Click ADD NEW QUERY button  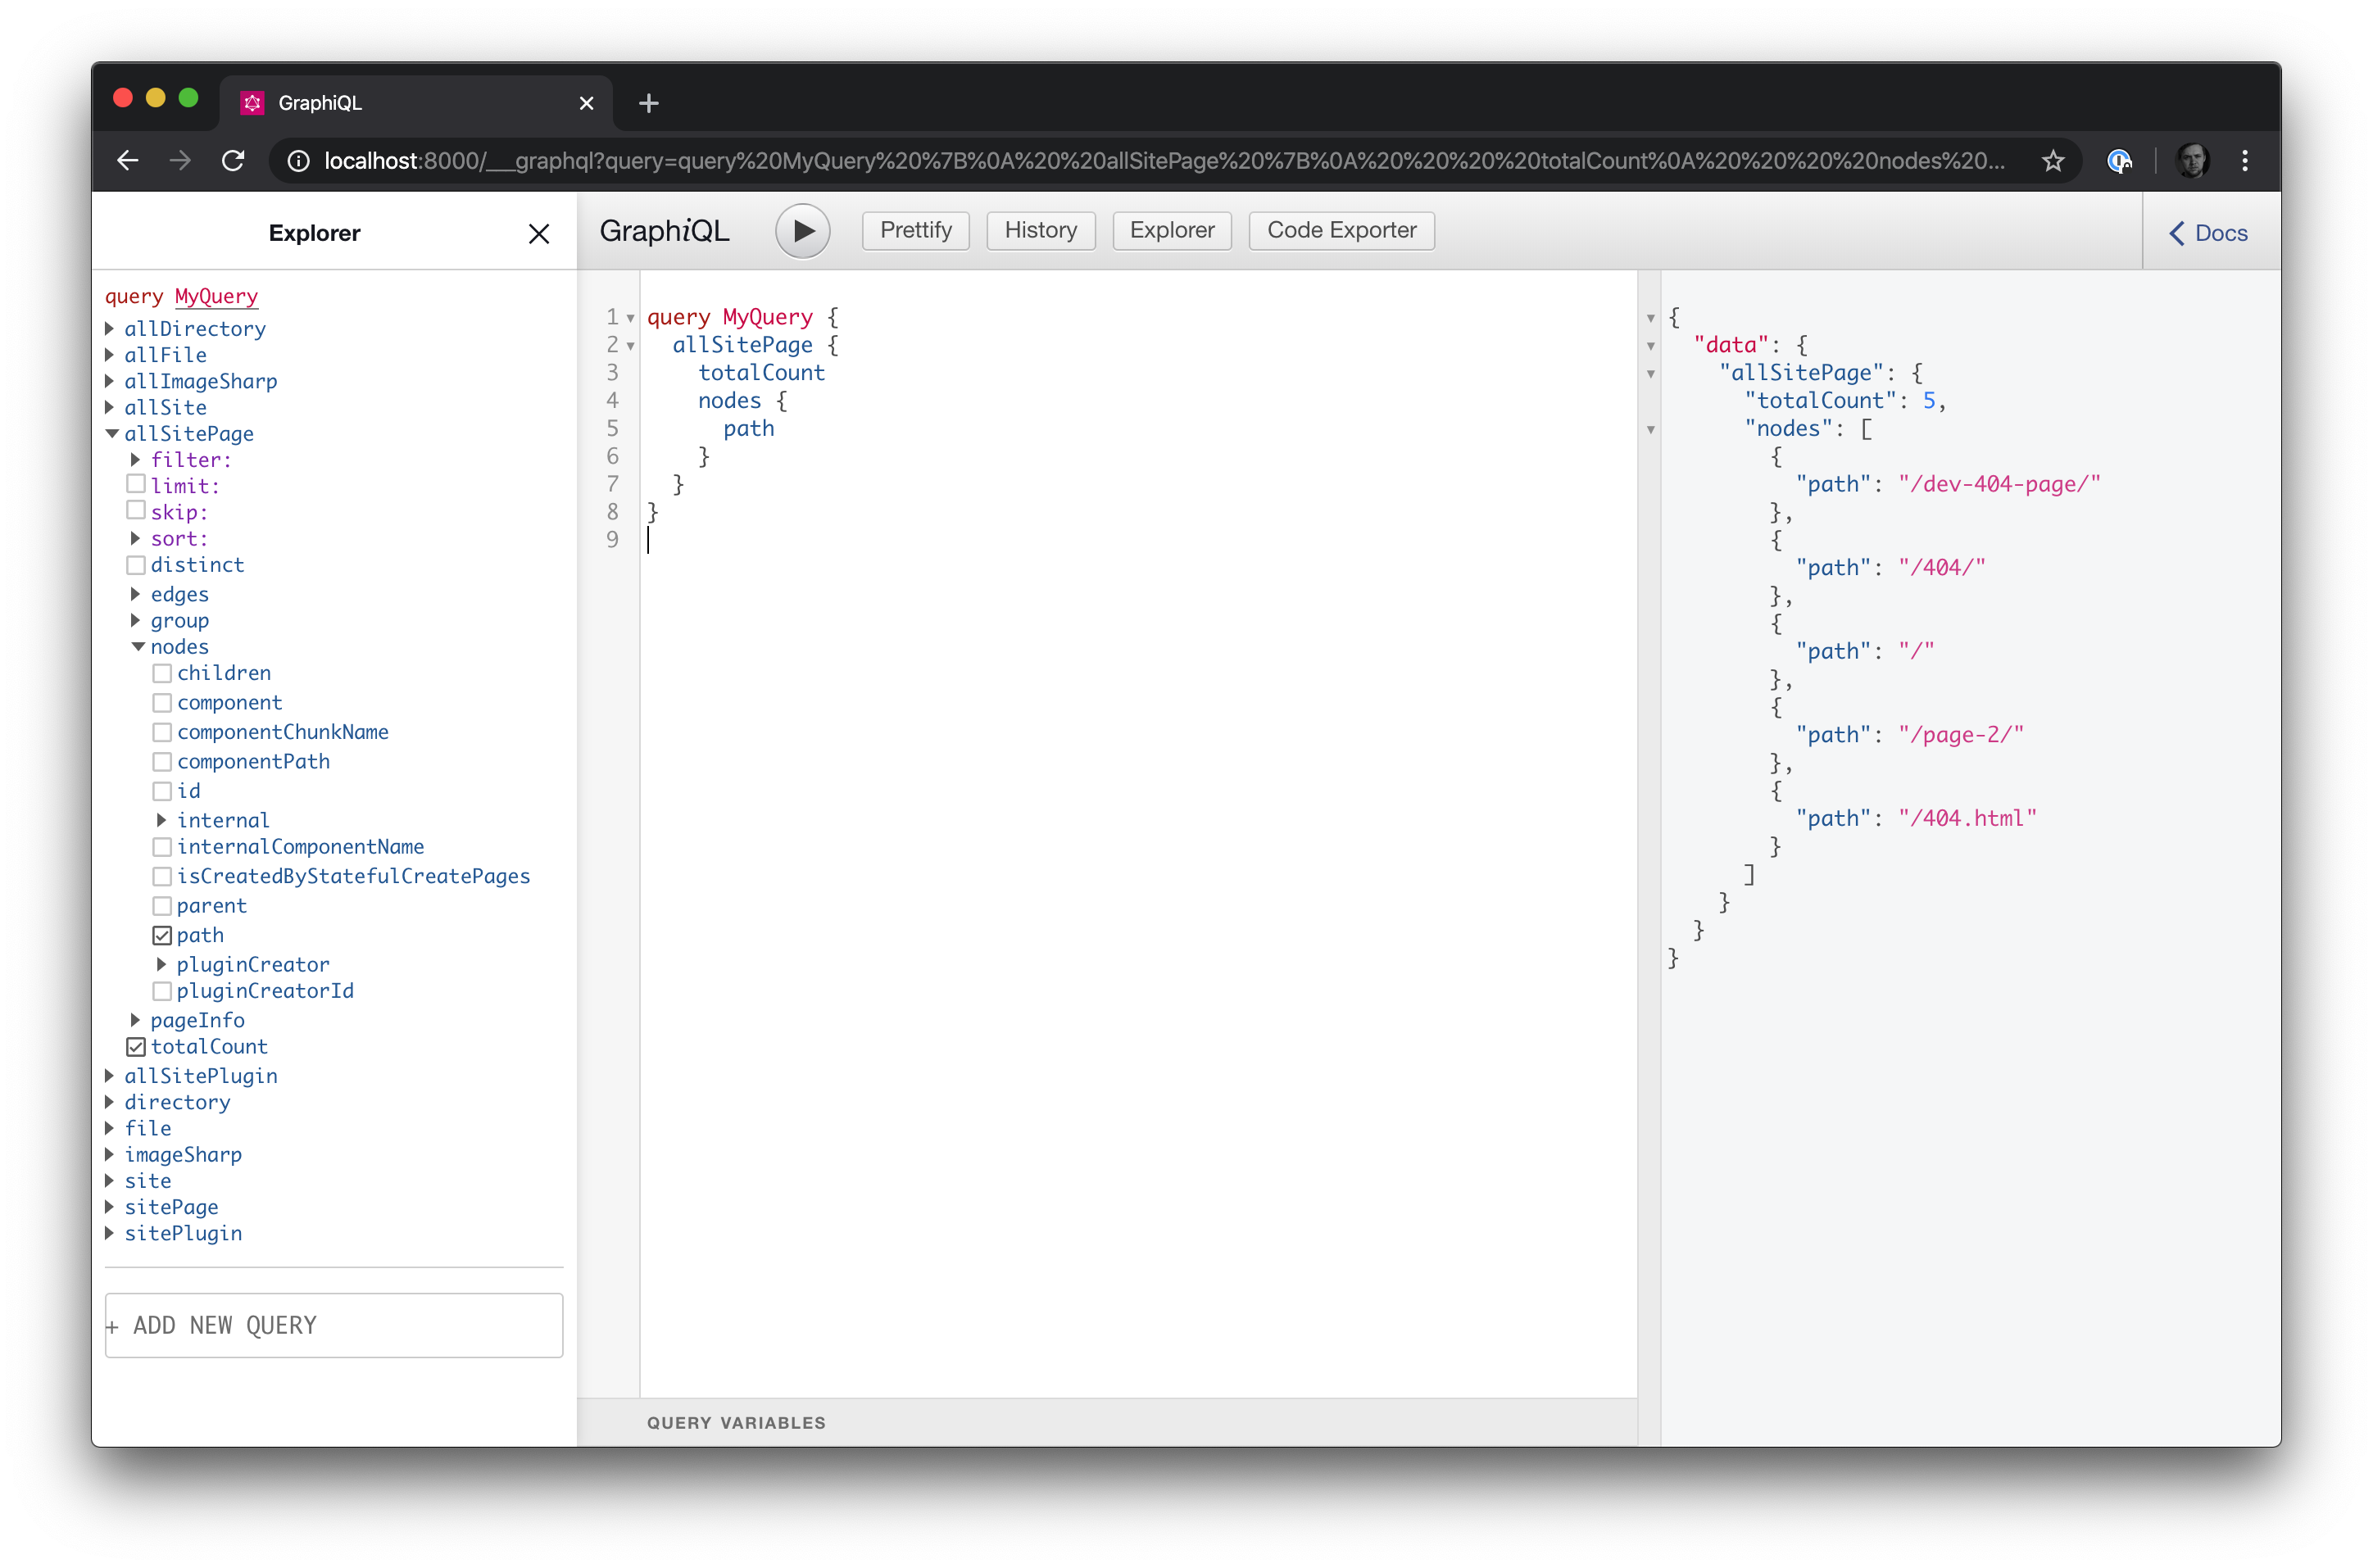(x=331, y=1325)
